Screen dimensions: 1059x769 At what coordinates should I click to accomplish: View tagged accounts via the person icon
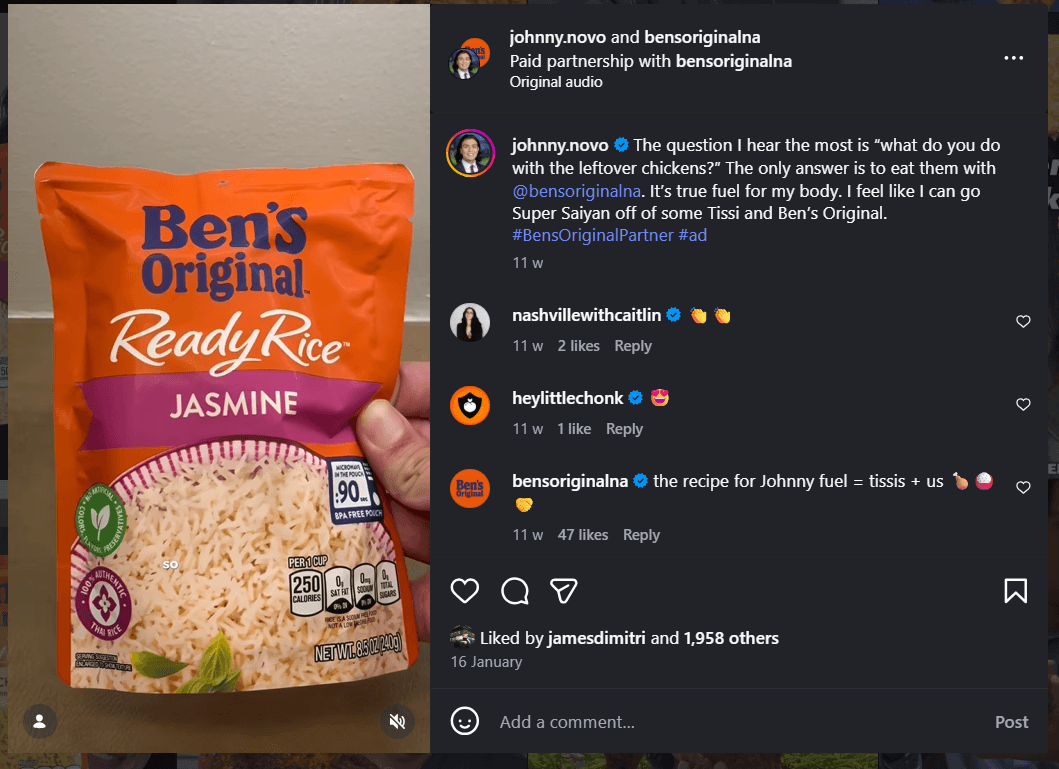(x=39, y=720)
